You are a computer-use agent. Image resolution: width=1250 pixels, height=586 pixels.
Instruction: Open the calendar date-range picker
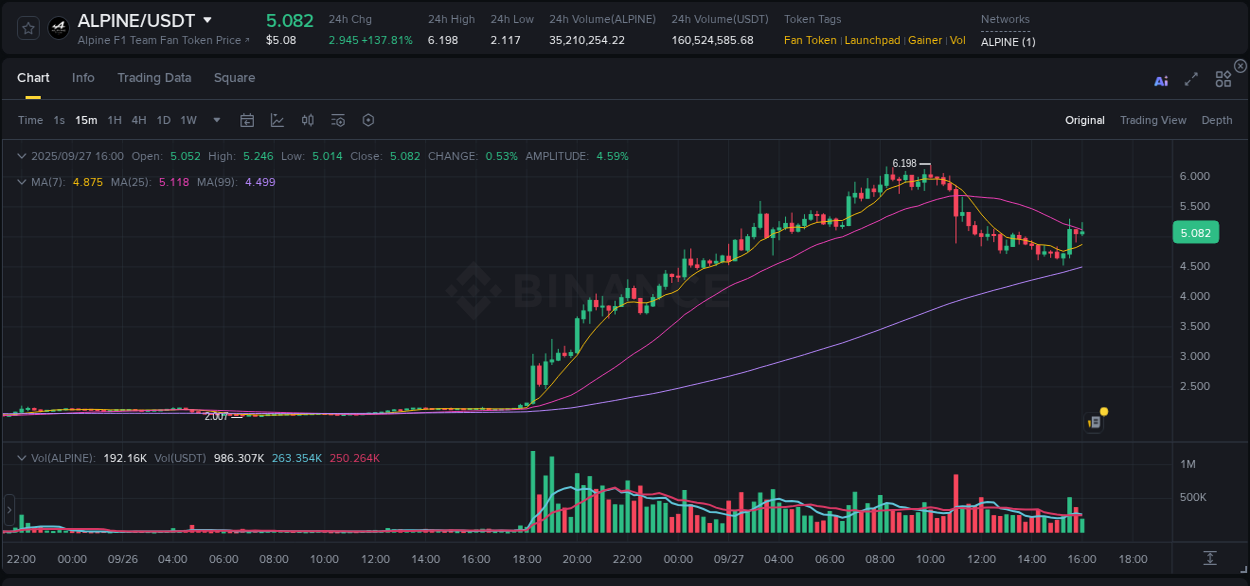pos(247,119)
